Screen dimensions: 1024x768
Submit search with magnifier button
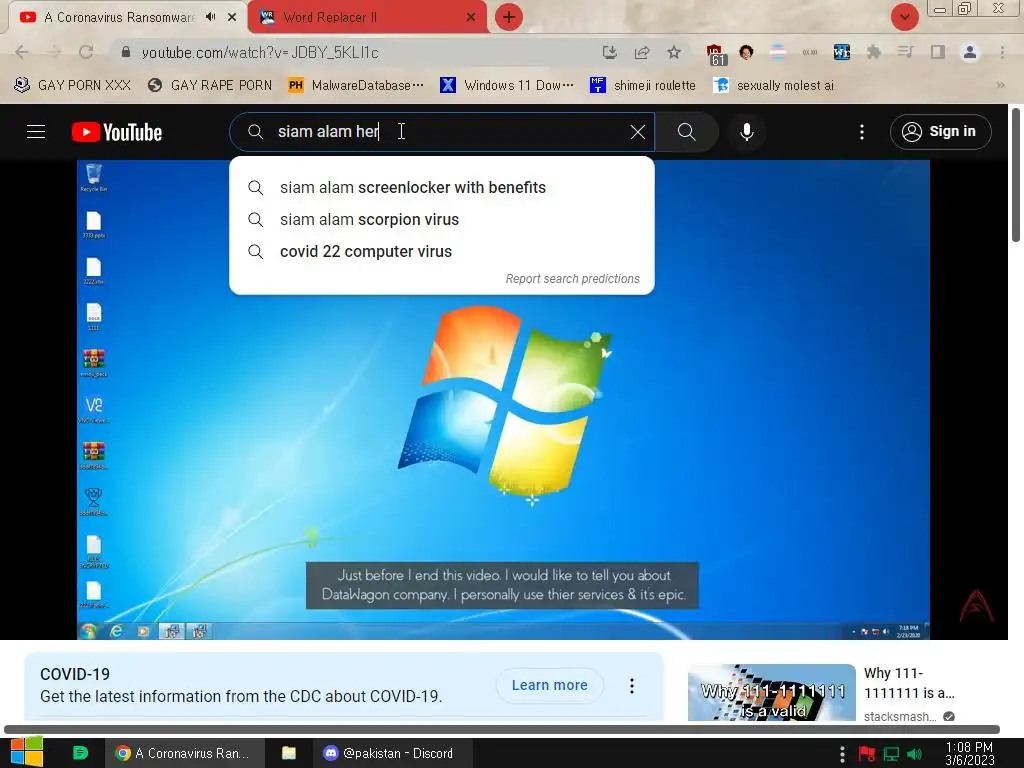click(x=686, y=132)
